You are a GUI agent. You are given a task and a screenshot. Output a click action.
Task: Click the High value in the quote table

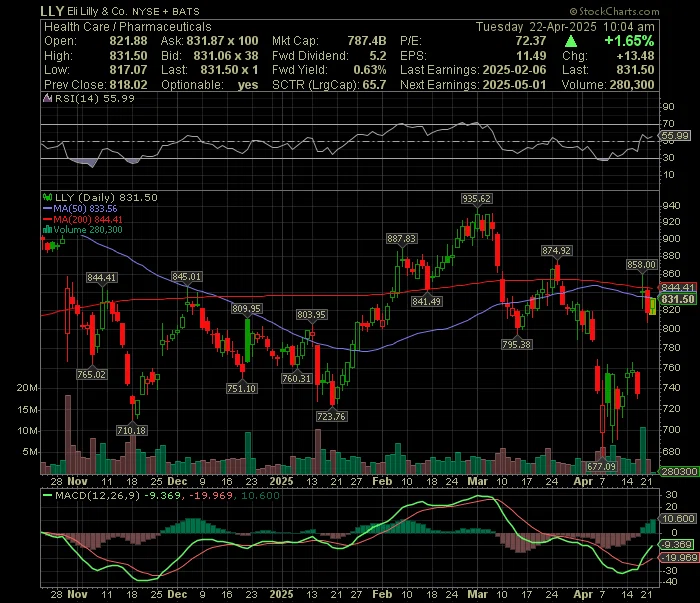pyautogui.click(x=129, y=56)
